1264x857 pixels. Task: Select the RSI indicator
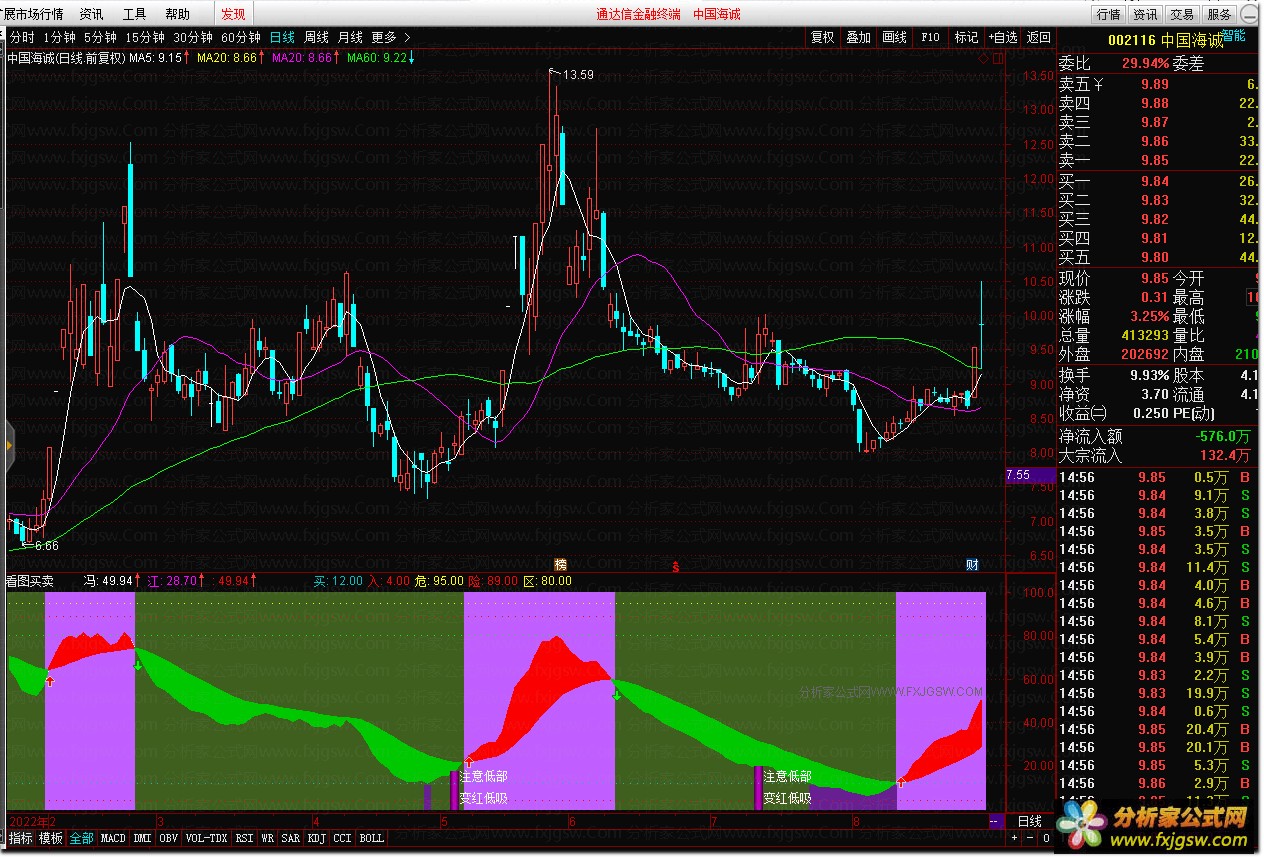pos(244,838)
